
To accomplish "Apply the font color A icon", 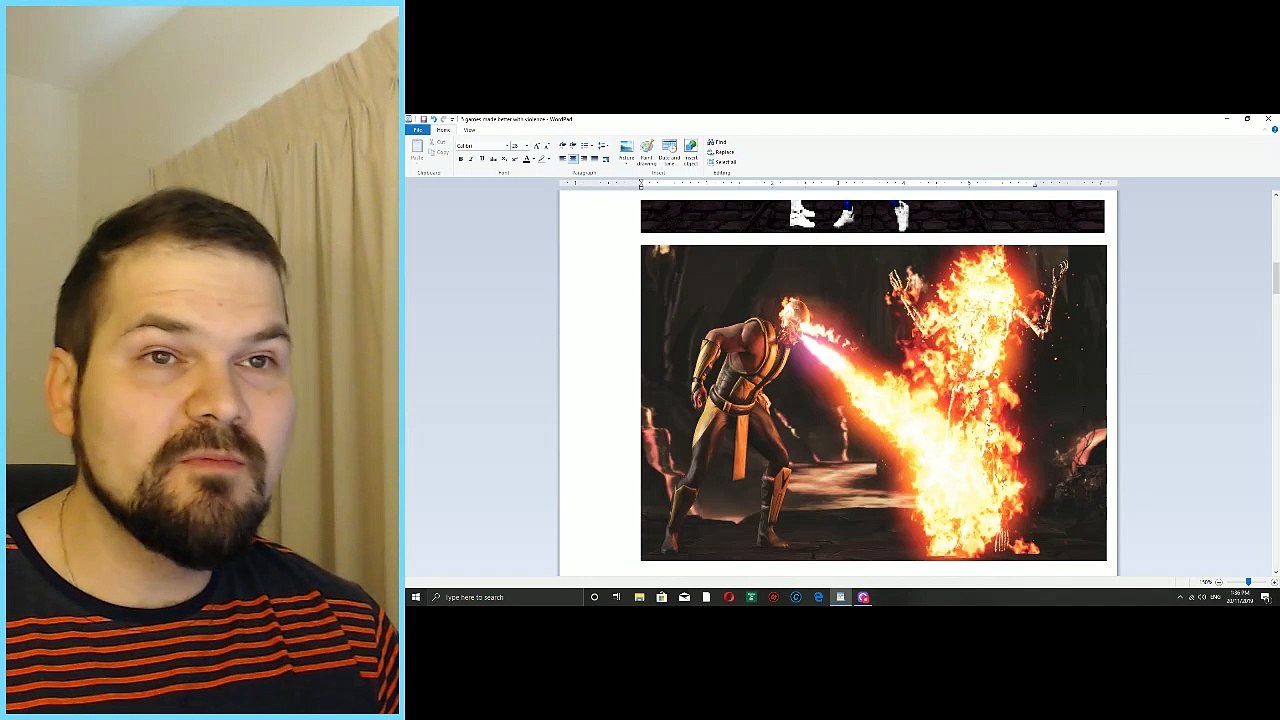I will click(x=526, y=159).
